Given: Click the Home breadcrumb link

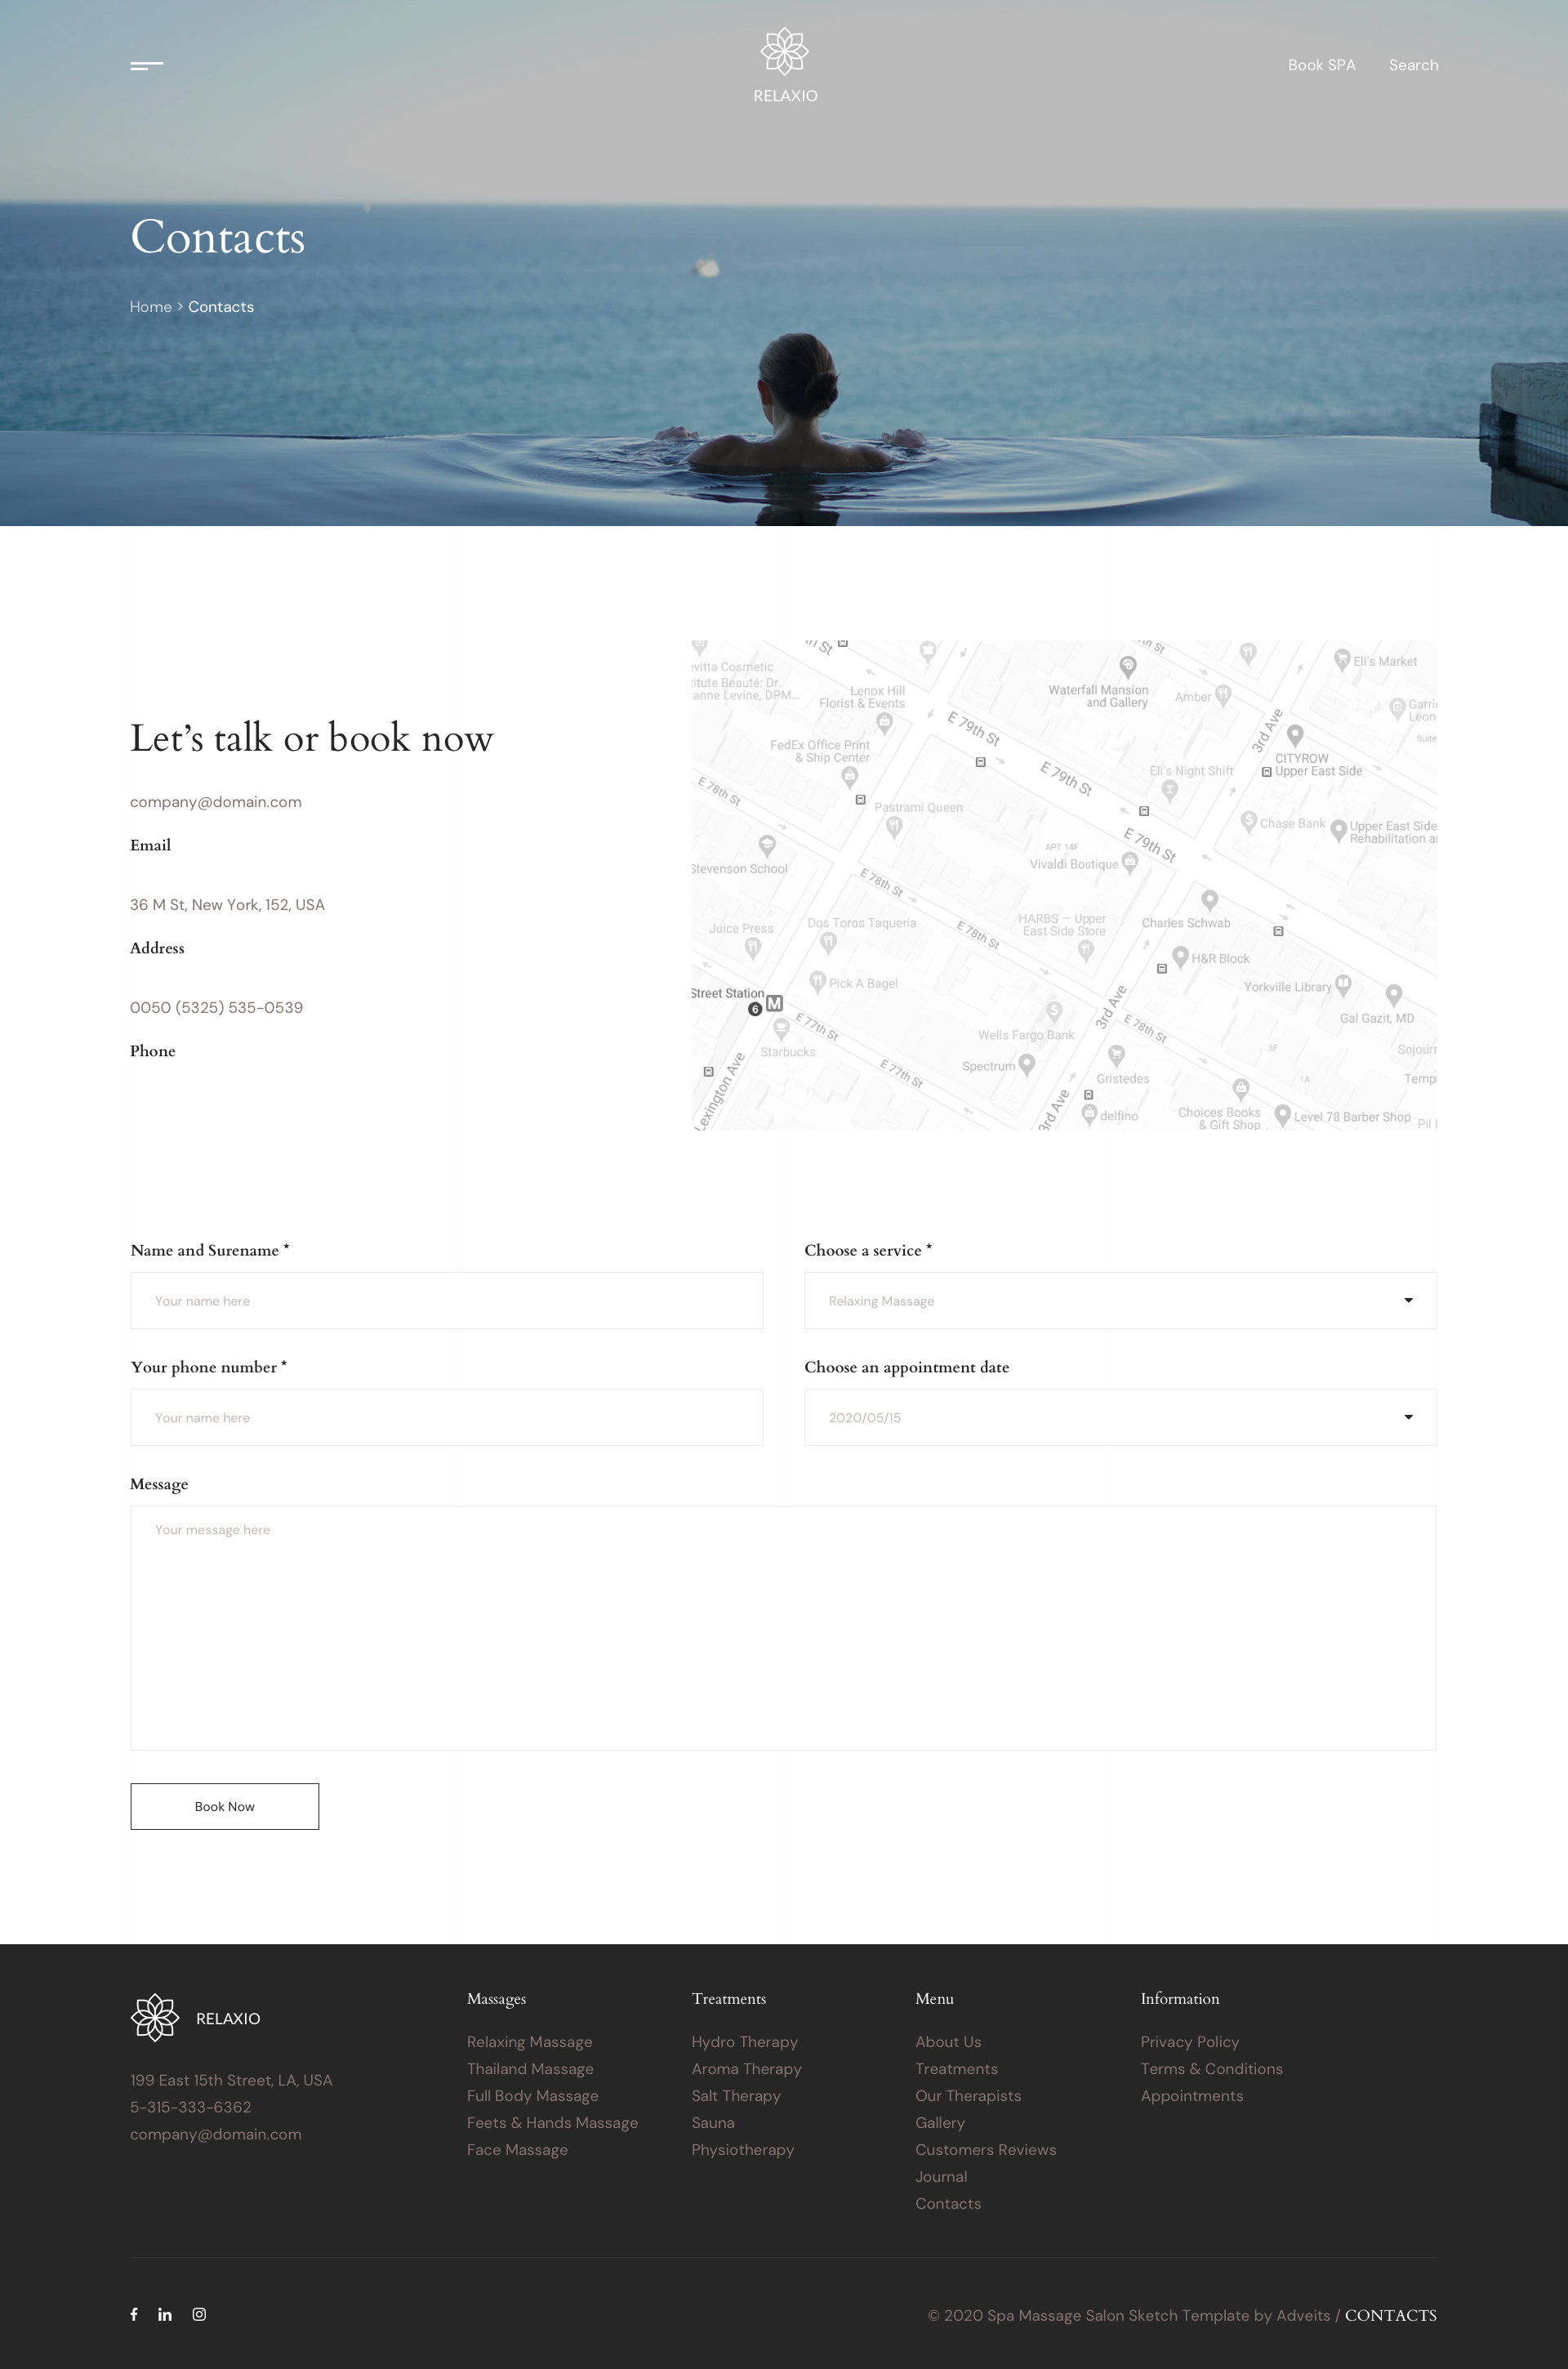Looking at the screenshot, I should coord(151,307).
